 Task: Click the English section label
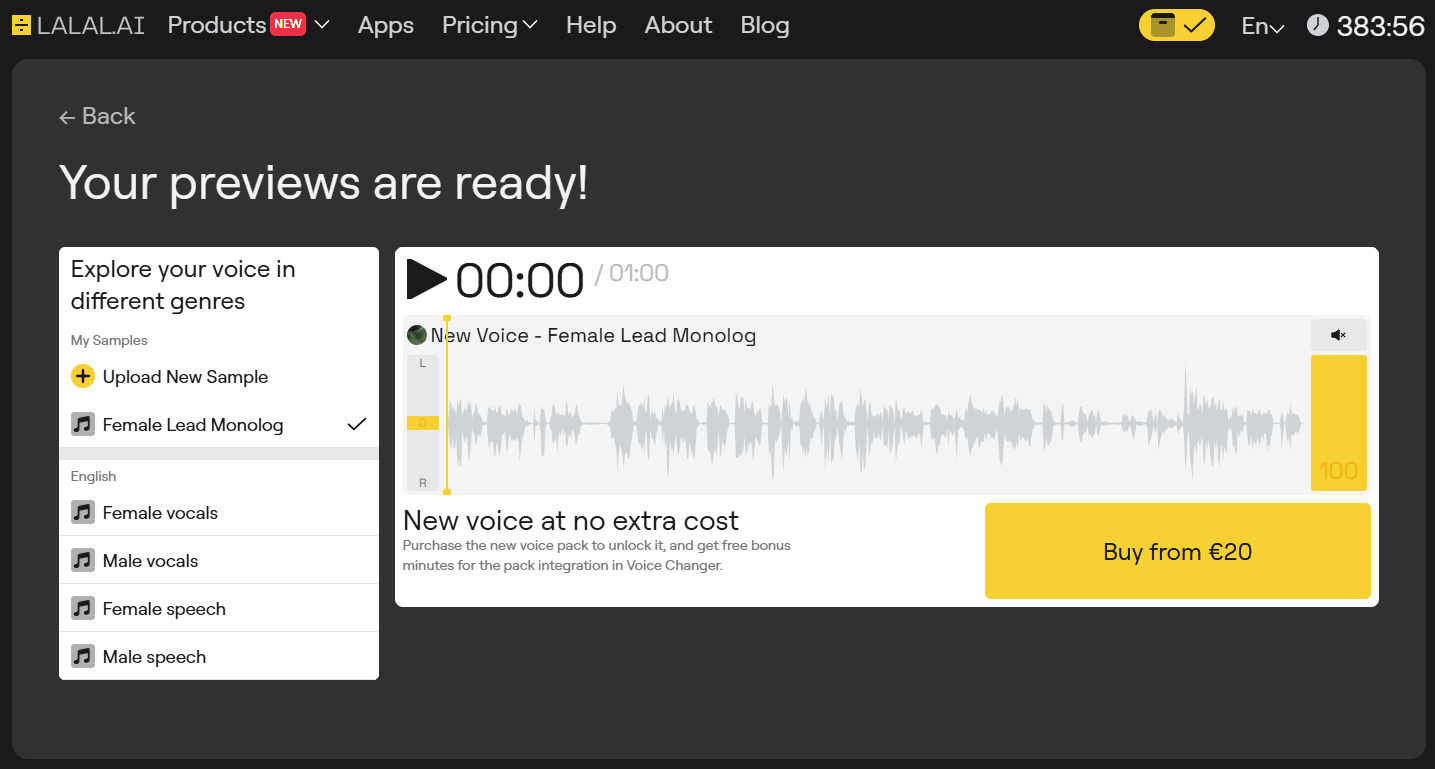pos(94,477)
